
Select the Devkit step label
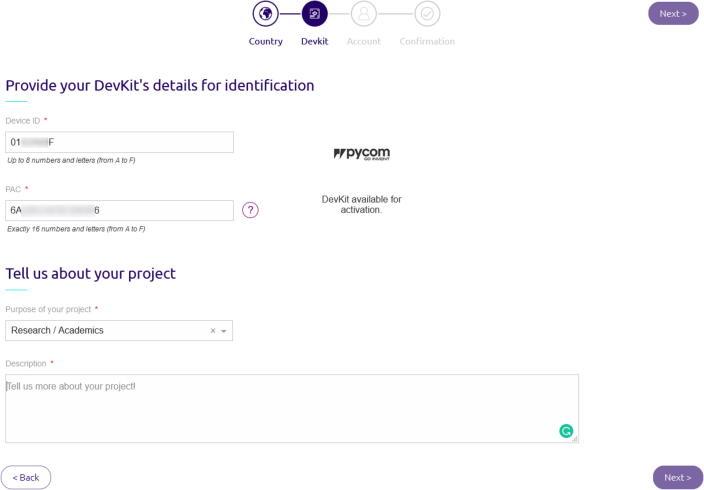coord(314,42)
